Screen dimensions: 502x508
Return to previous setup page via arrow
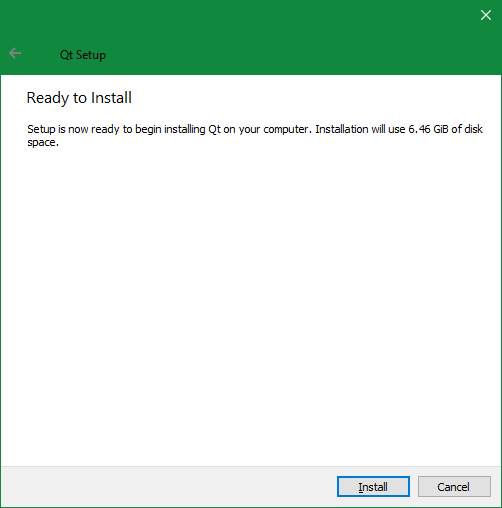tap(15, 53)
